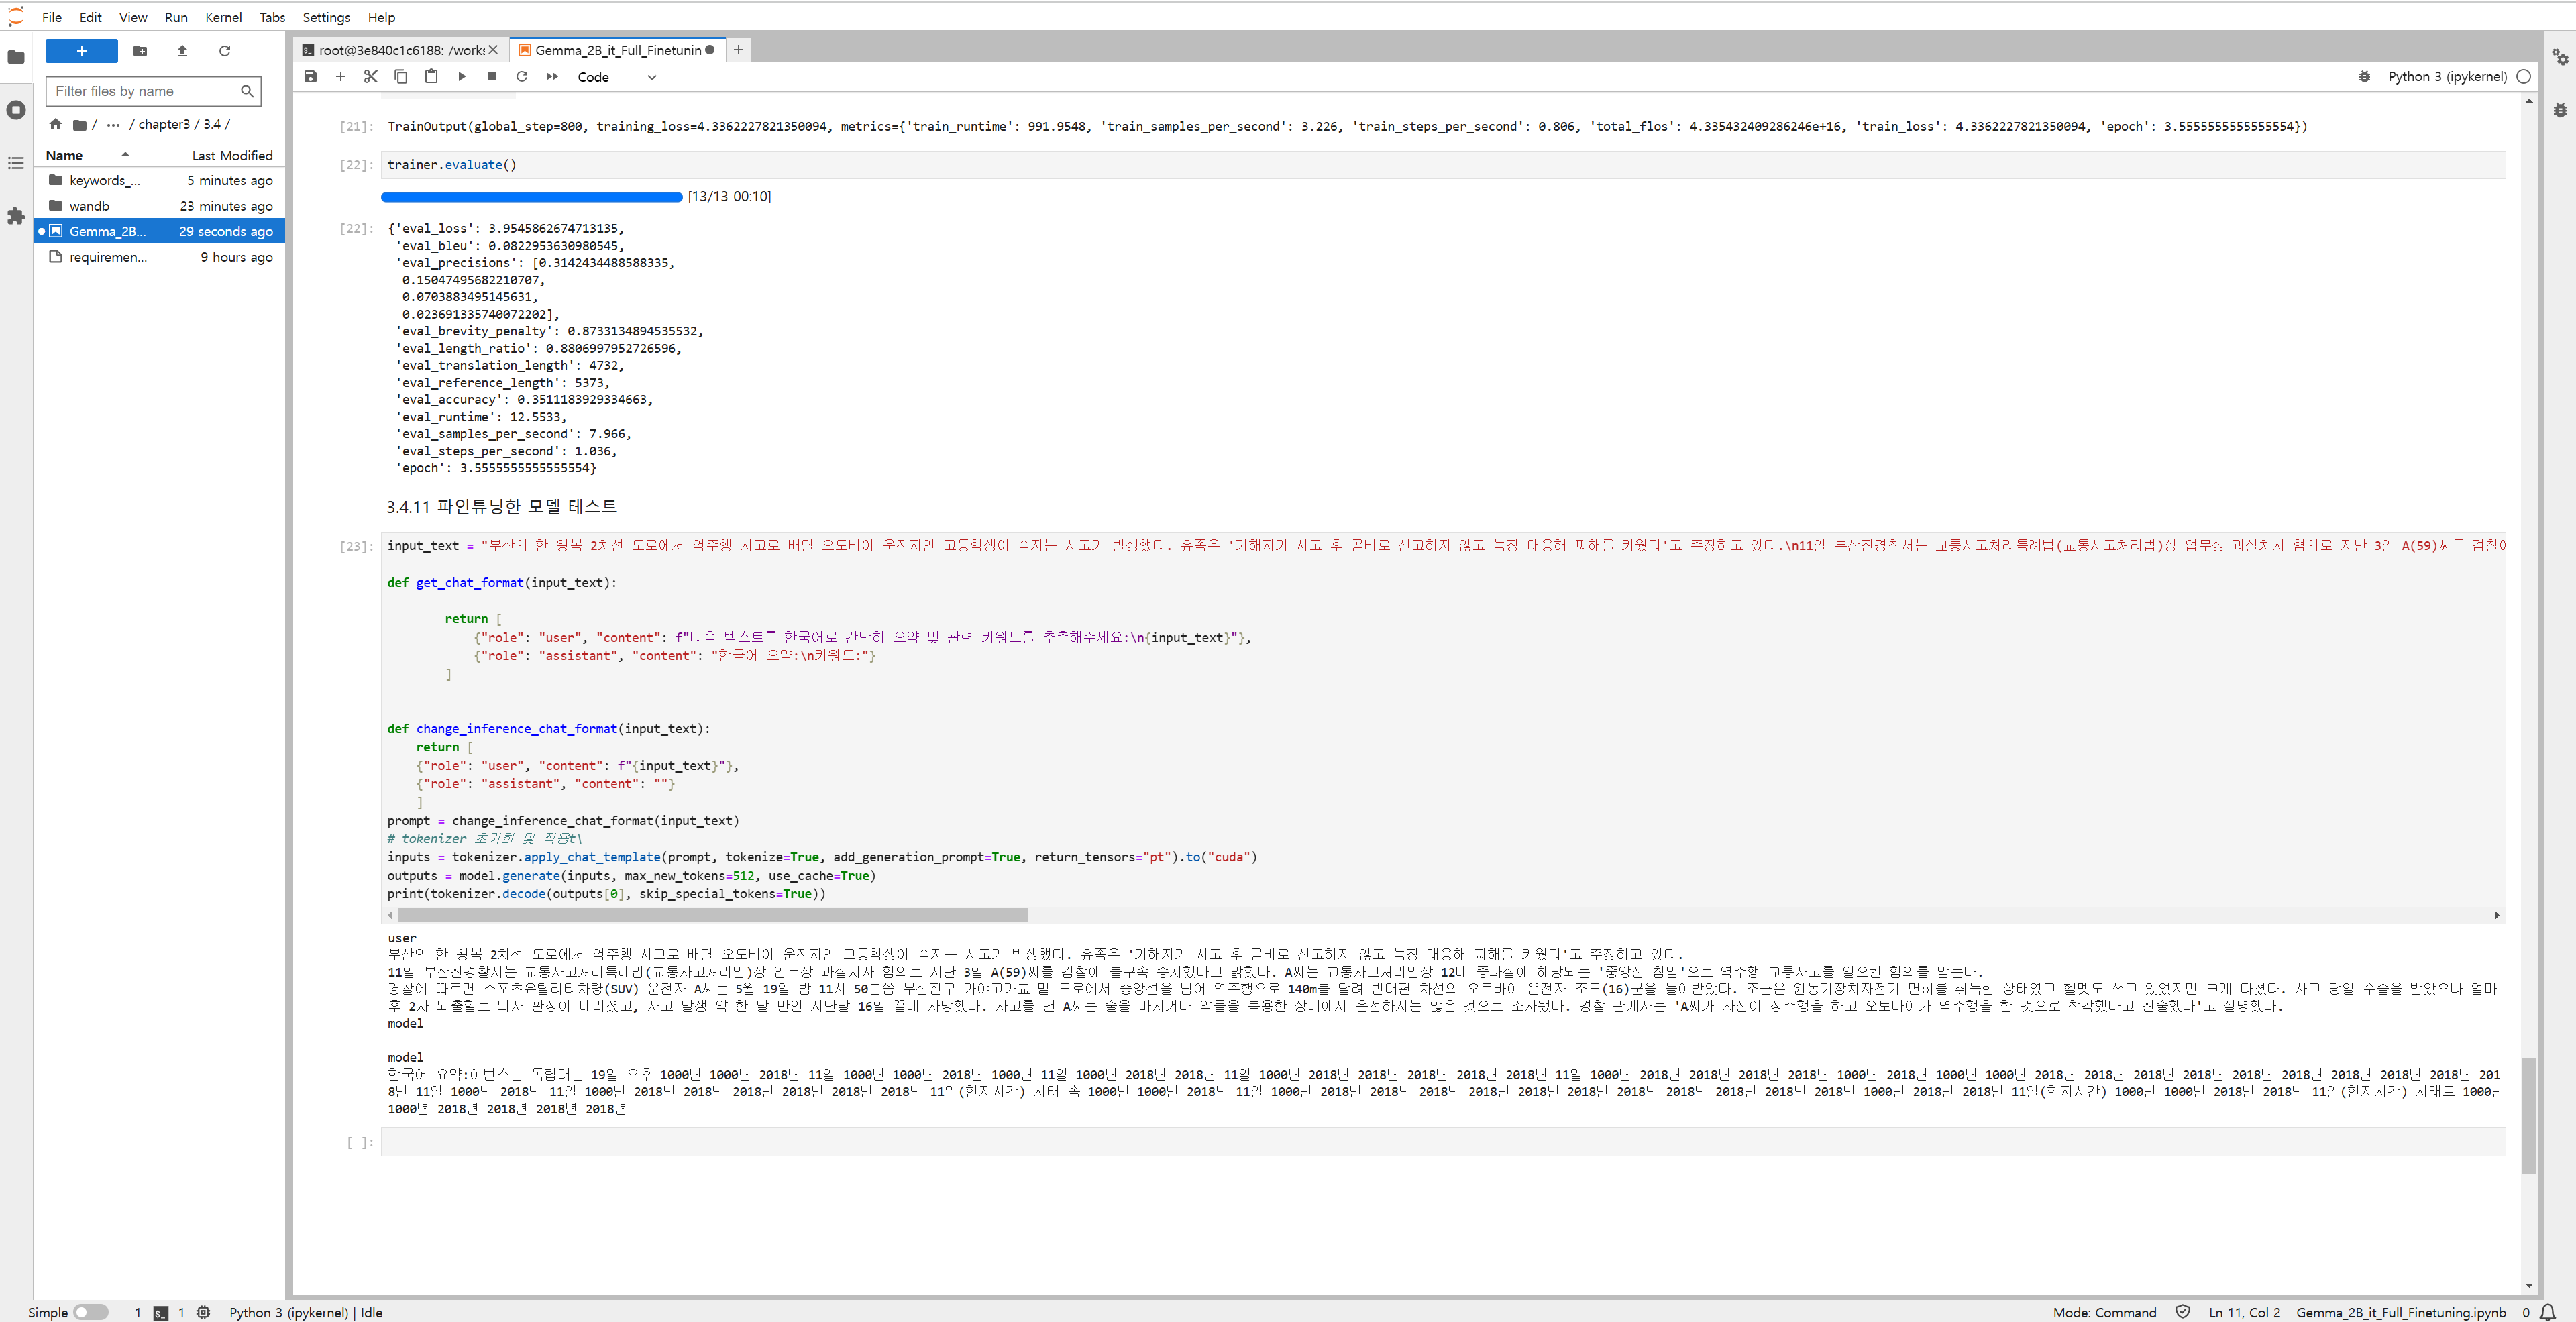This screenshot has height=1322, width=2576.
Task: Restart kernel and run all cells
Action: click(552, 77)
